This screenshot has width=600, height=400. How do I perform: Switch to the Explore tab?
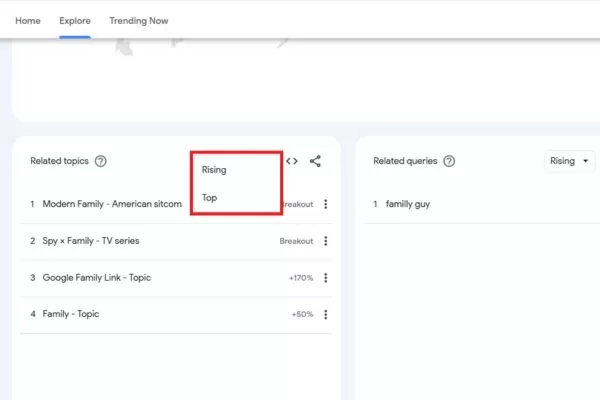(x=75, y=21)
